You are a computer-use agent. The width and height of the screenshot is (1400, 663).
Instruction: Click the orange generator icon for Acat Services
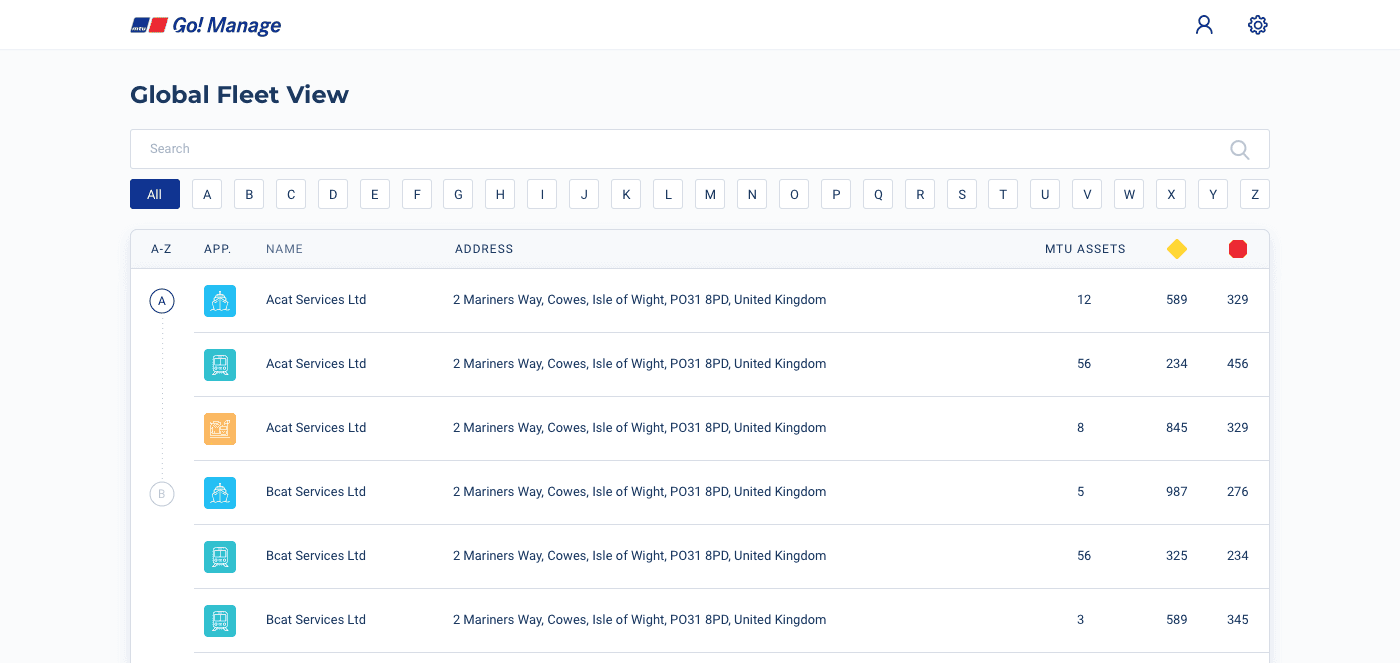pyautogui.click(x=220, y=429)
